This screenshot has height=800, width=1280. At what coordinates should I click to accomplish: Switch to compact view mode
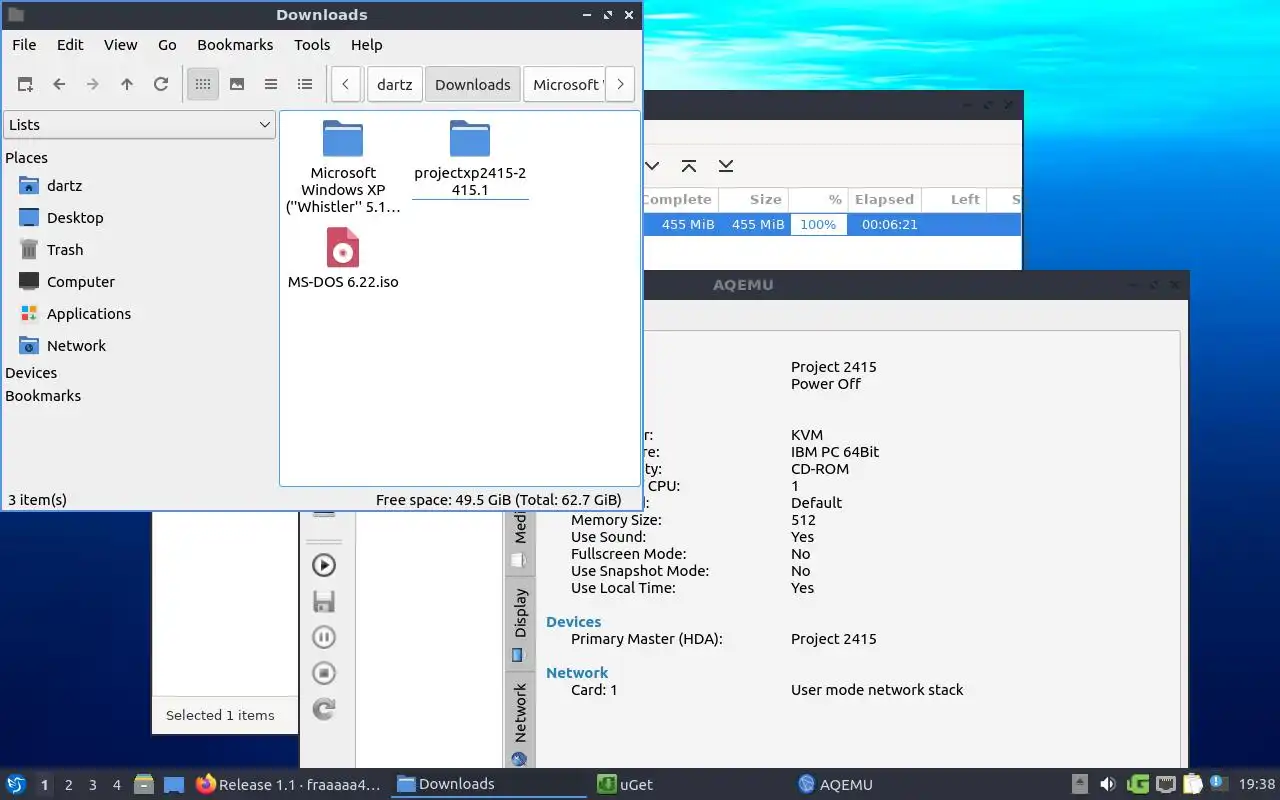(x=271, y=85)
